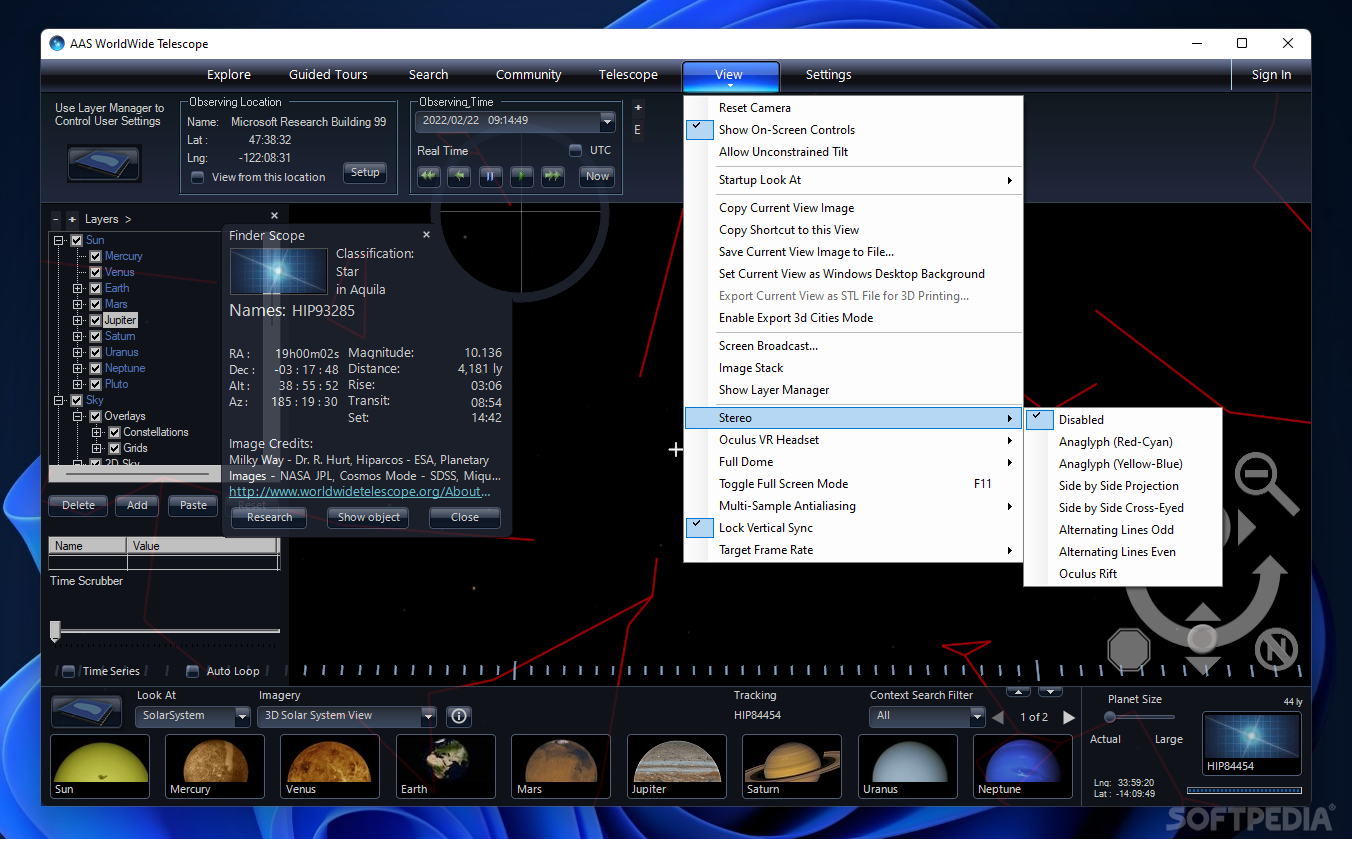Click the Zoom Out magnifier control
Viewport: 1352px width, 846px height.
[x=1265, y=483]
